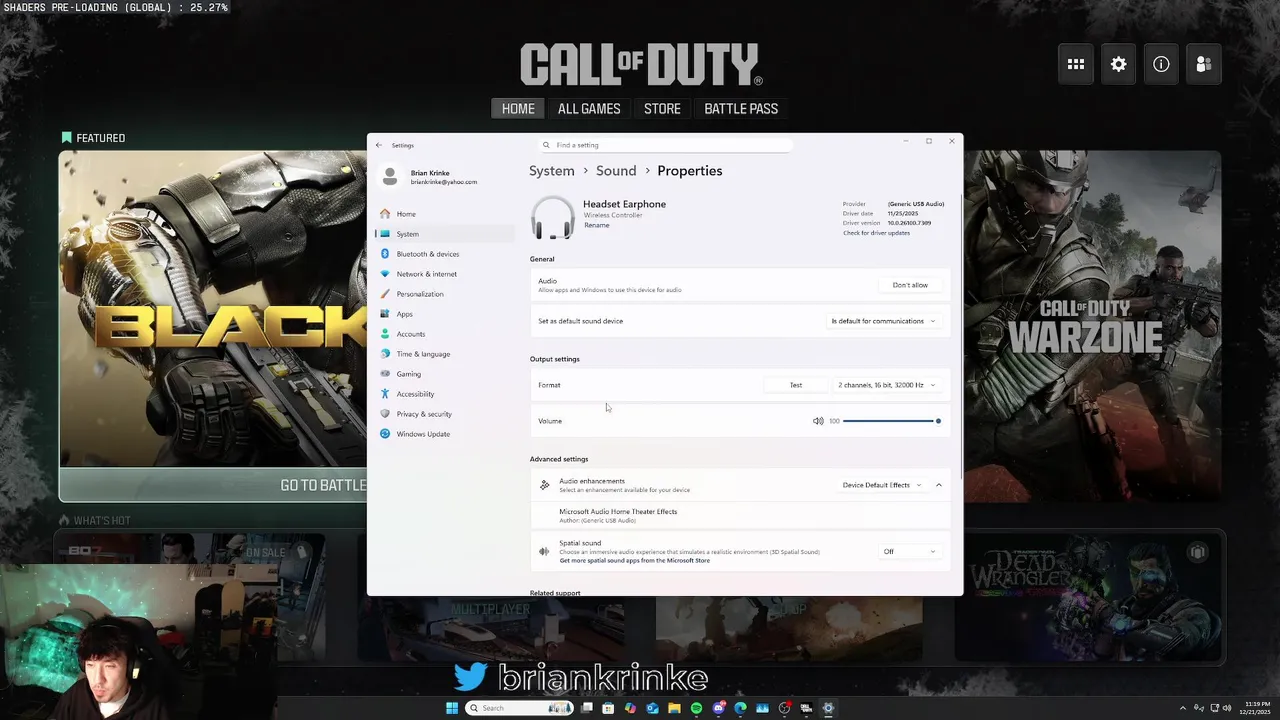This screenshot has height=720, width=1280.
Task: Select Apps in Settings sidebar
Action: pos(445,314)
